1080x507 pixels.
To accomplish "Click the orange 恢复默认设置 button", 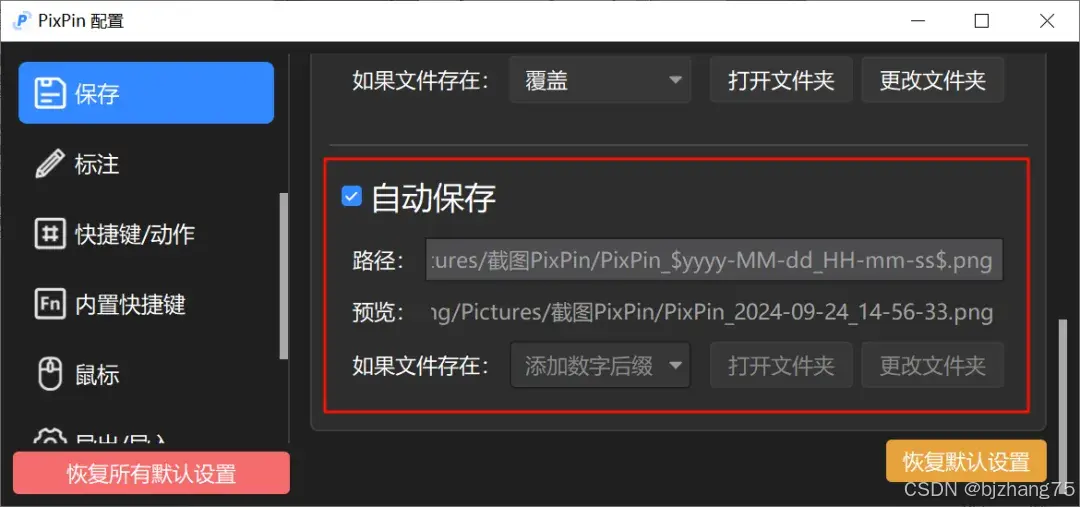I will [x=966, y=462].
